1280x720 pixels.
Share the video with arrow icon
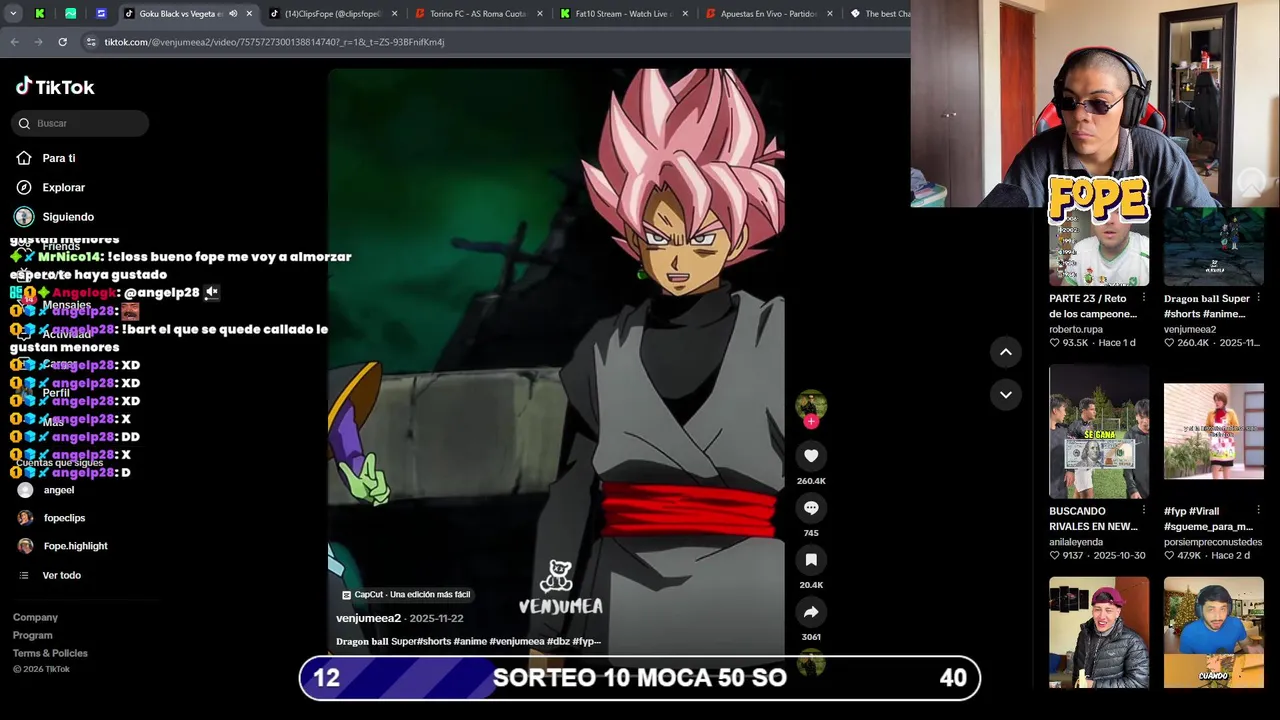[x=811, y=612]
